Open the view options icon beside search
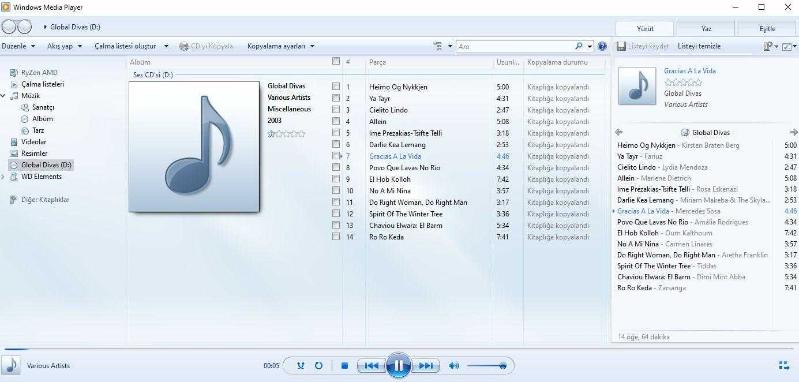Screen dimensions: 799x382 438,46
